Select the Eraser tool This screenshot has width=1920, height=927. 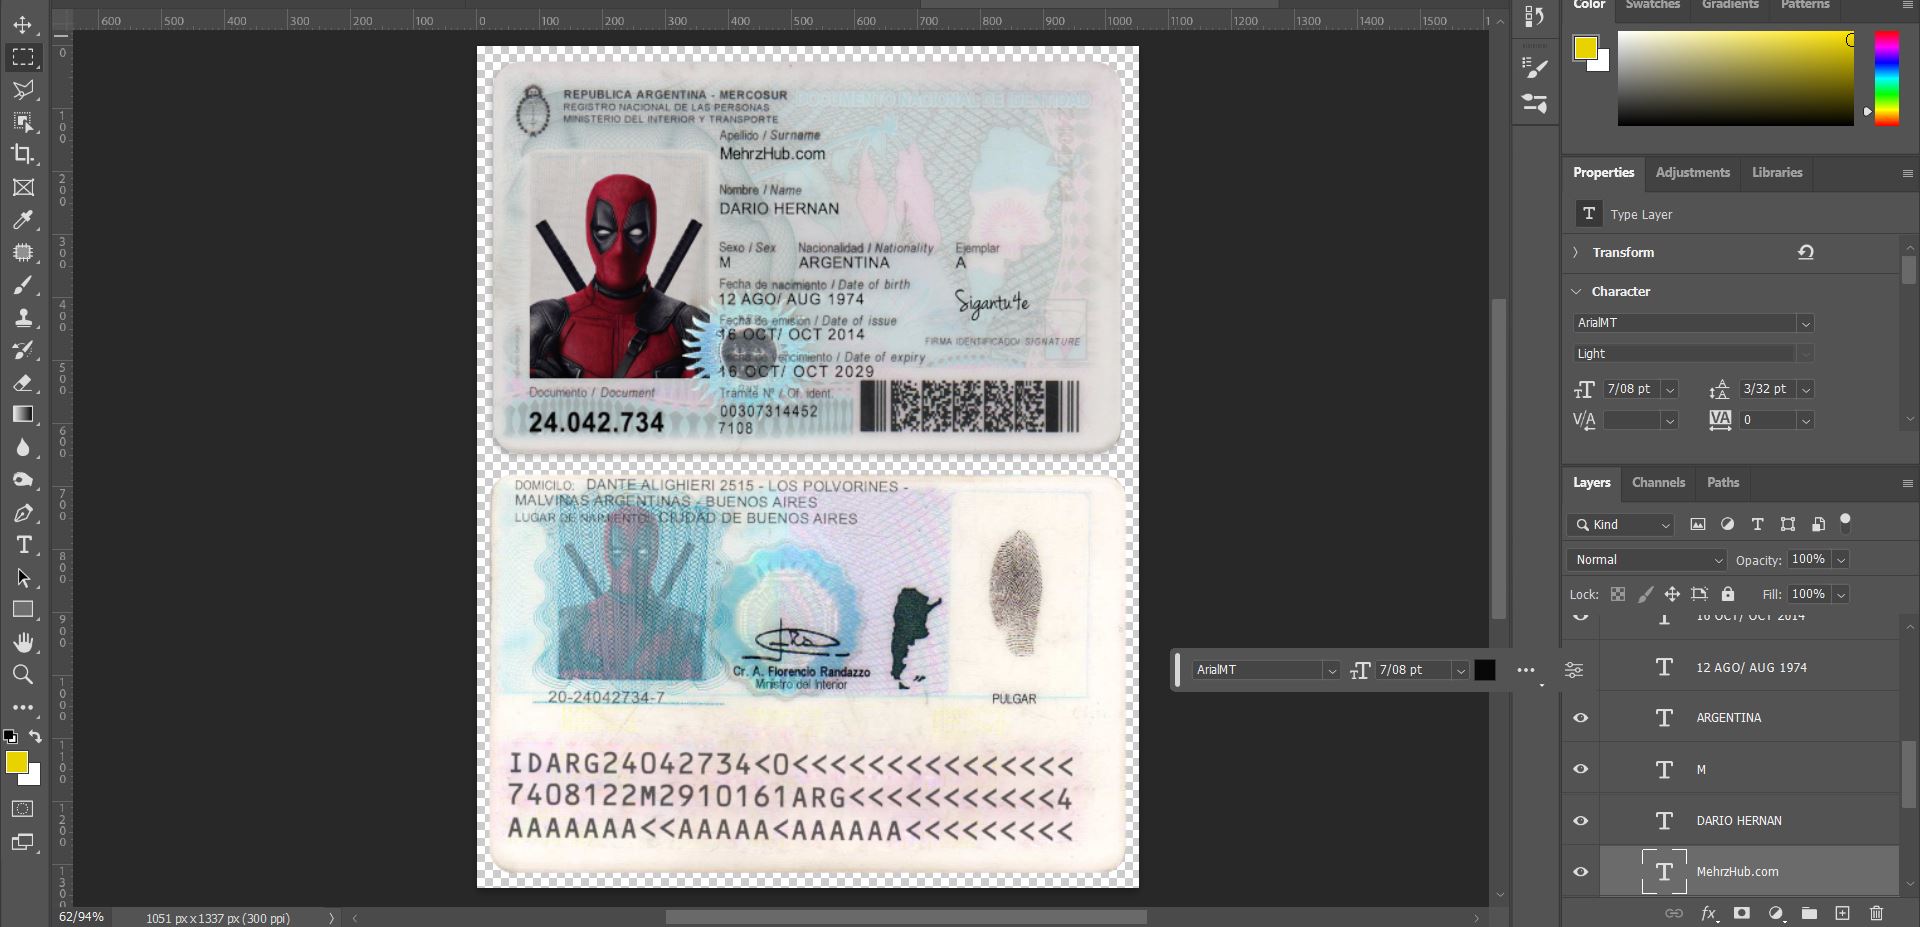coord(23,382)
